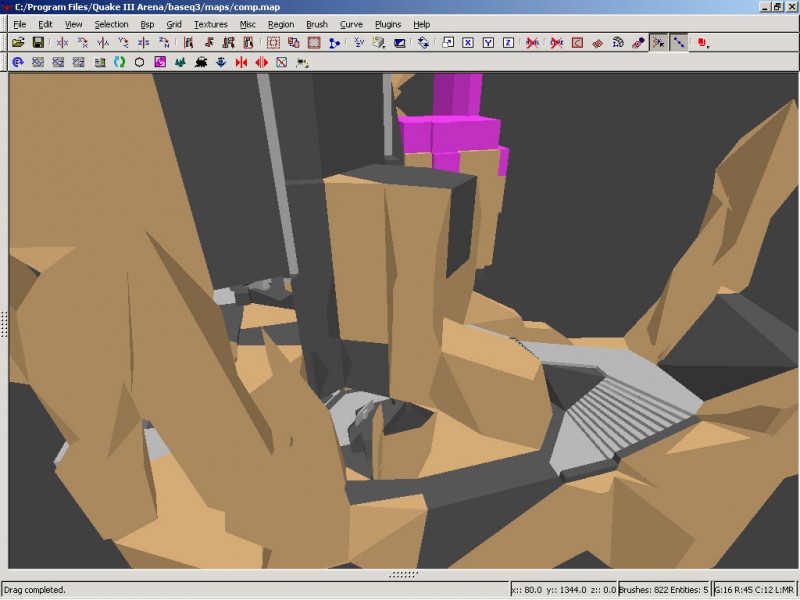800x600 pixels.
Task: Click the Z-axis Rotate icon
Action: coord(164,43)
